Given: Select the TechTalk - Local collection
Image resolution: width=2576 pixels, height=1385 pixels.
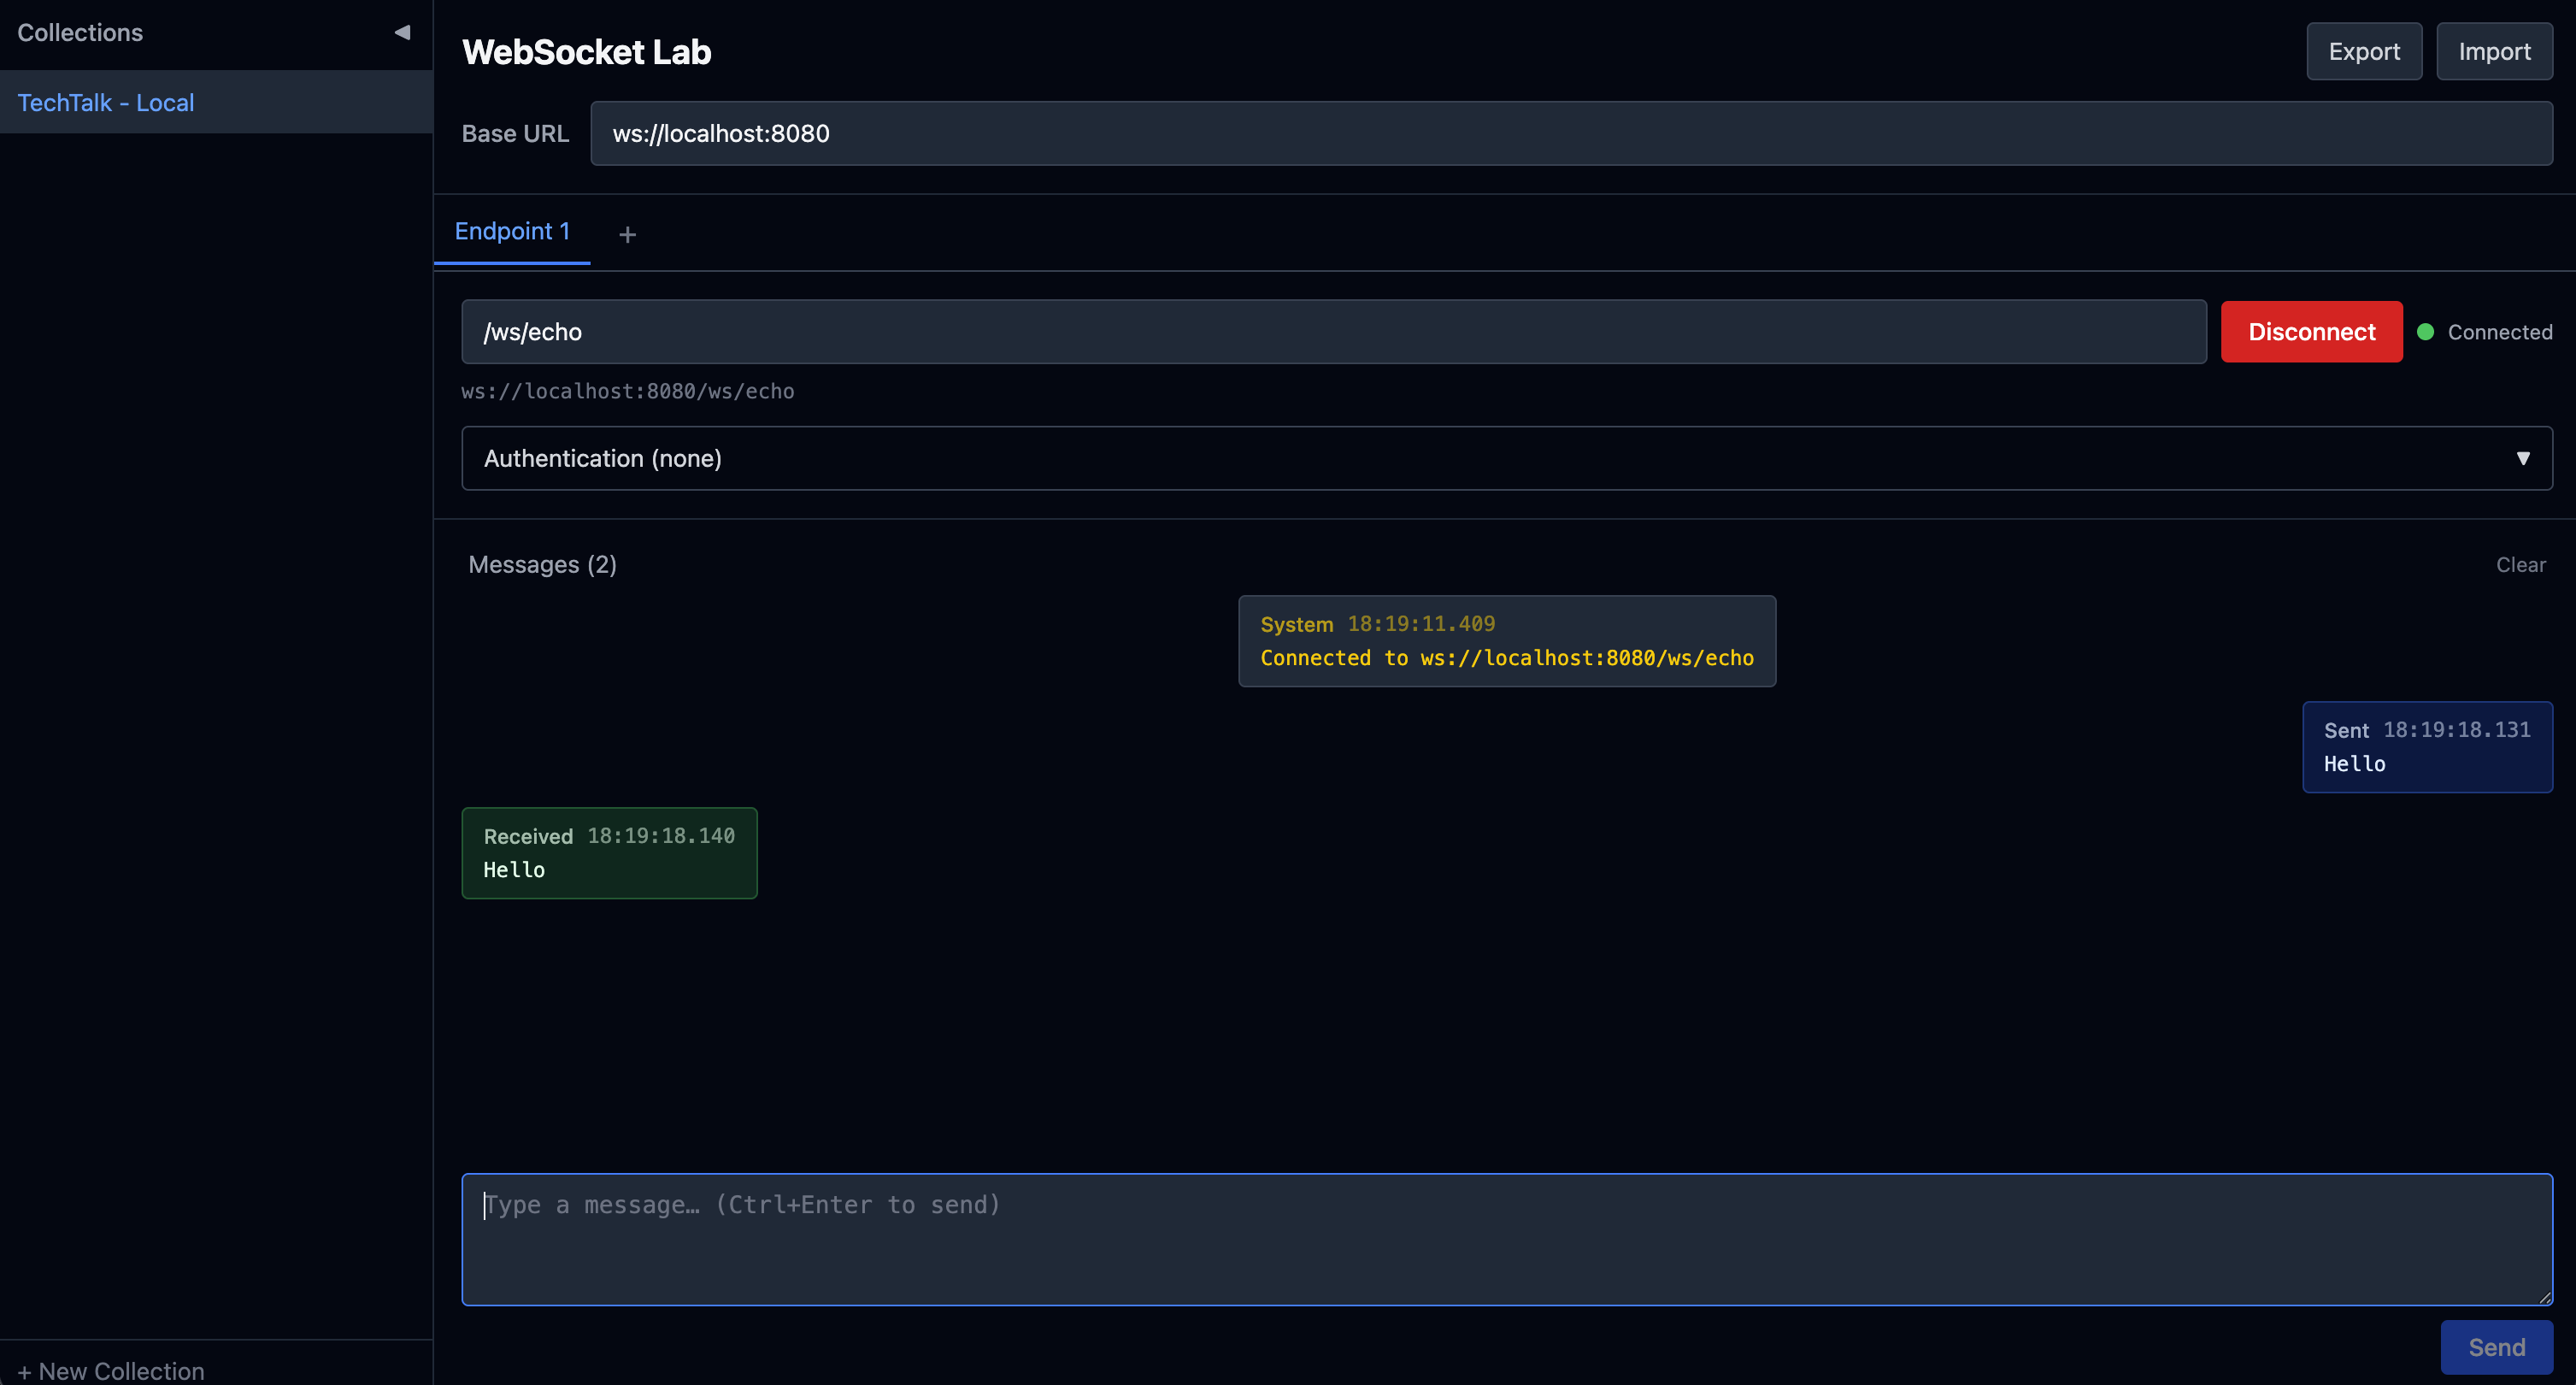Looking at the screenshot, I should 106,102.
